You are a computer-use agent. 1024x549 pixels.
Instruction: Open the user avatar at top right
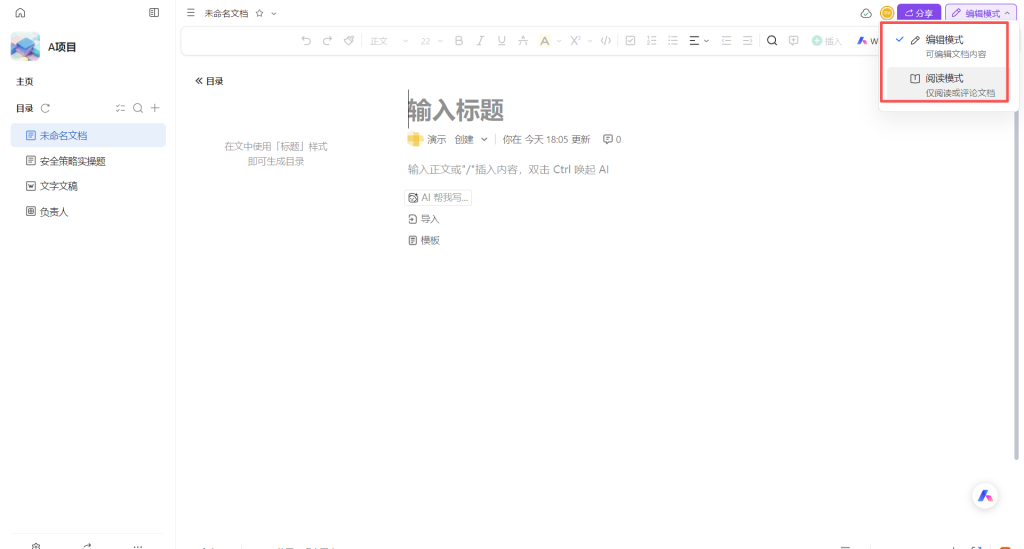click(x=887, y=13)
